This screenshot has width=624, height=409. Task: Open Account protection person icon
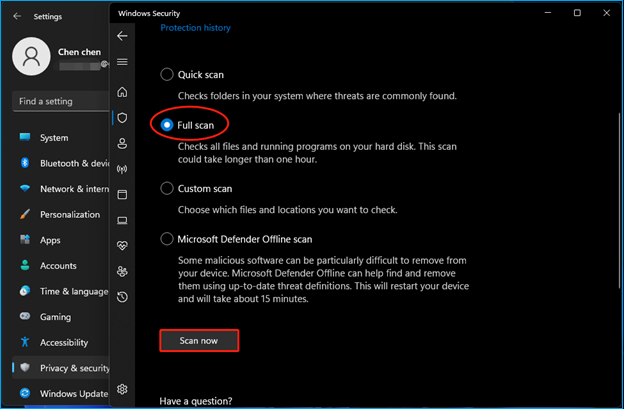[122, 143]
